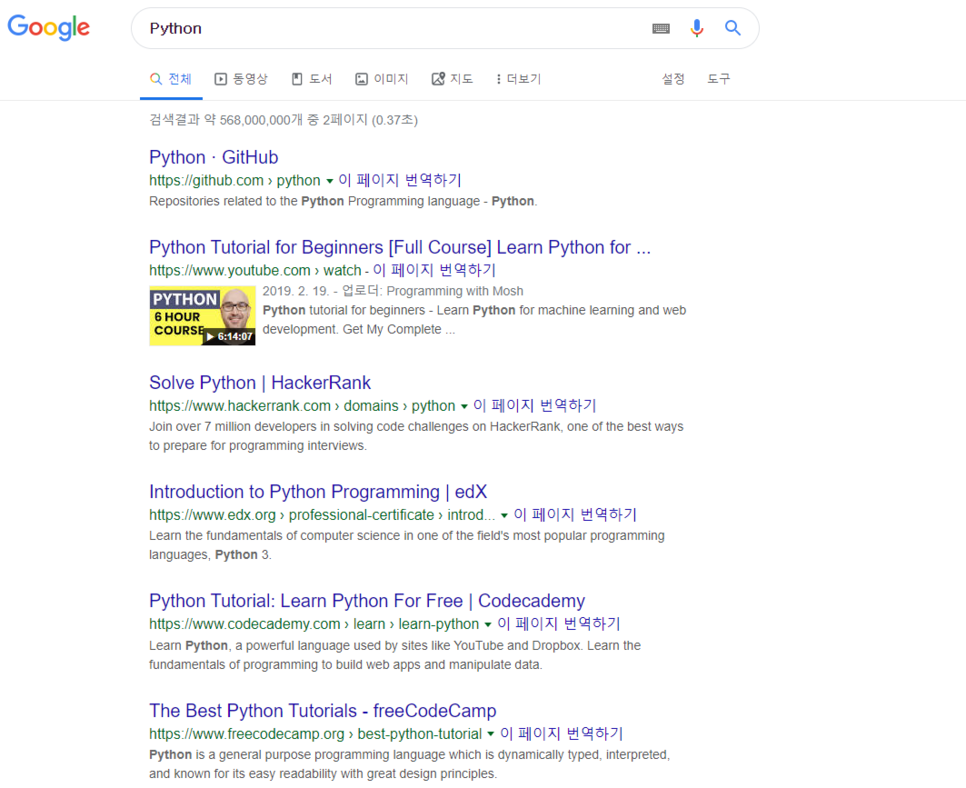Translate the YouTube result page

[x=434, y=270]
